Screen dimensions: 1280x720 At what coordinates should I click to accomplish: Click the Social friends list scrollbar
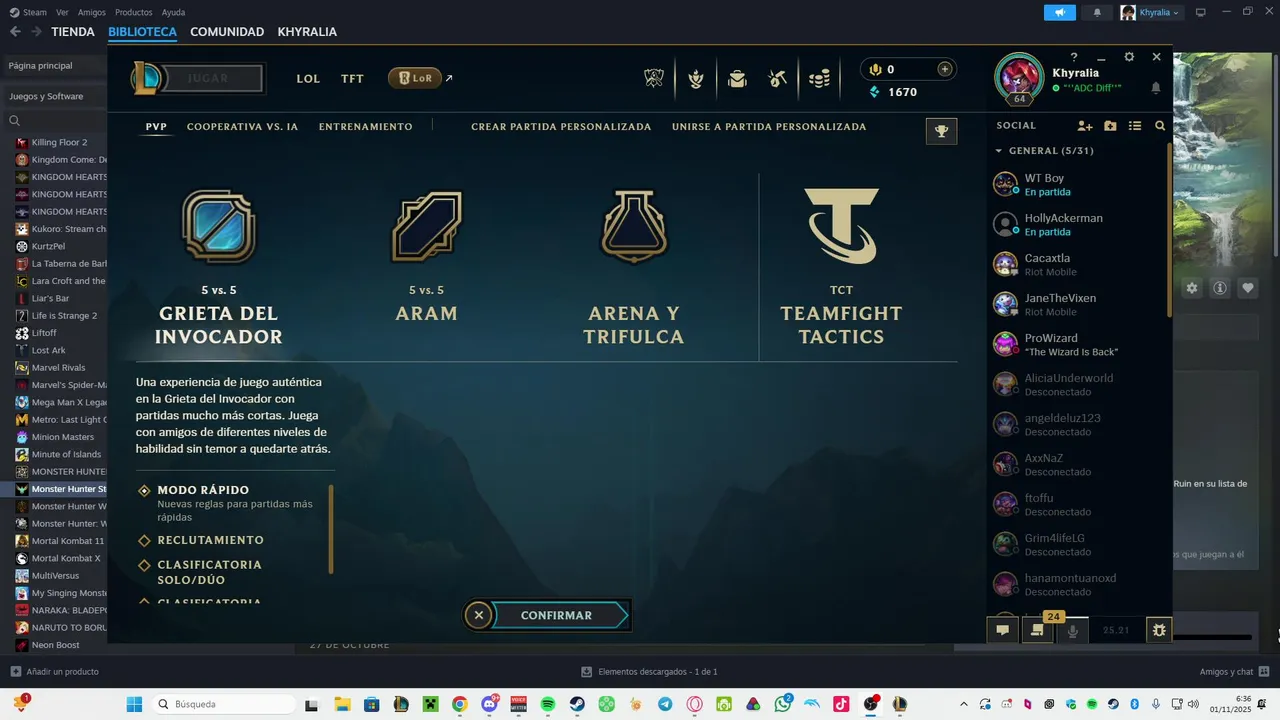[1170, 230]
